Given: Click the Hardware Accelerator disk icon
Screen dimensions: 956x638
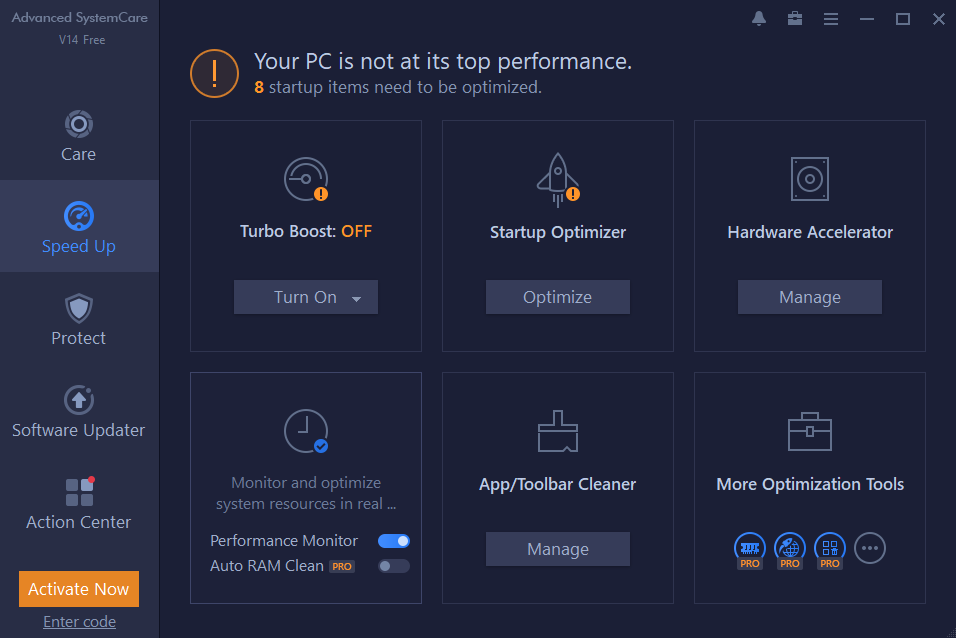Looking at the screenshot, I should click(809, 179).
